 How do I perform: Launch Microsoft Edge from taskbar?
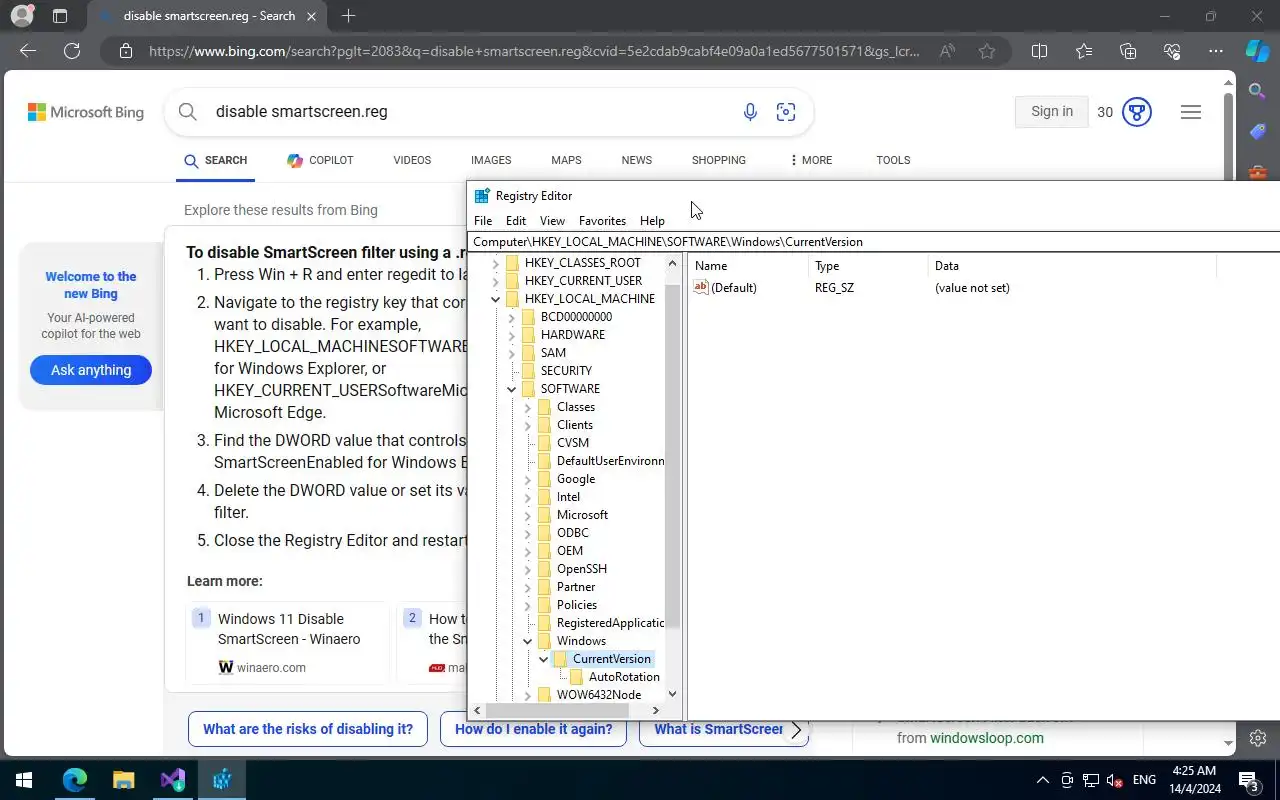pyautogui.click(x=75, y=779)
